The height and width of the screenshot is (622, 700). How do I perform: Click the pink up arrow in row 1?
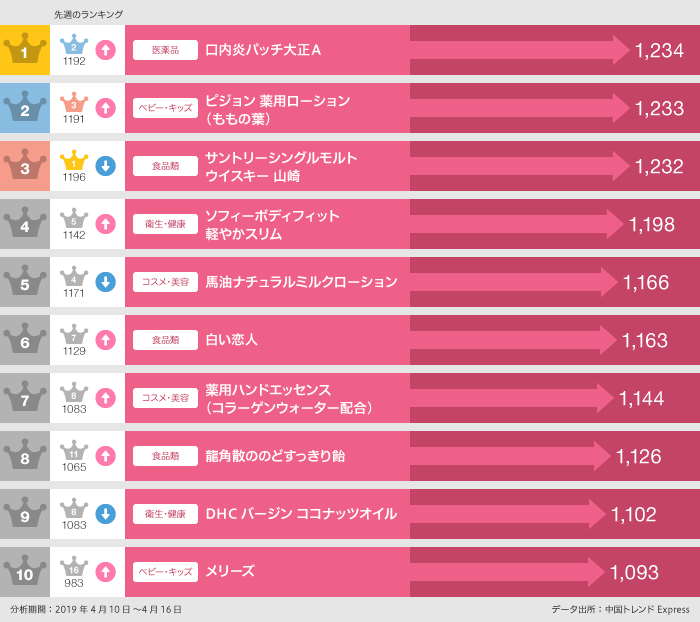pos(106,50)
